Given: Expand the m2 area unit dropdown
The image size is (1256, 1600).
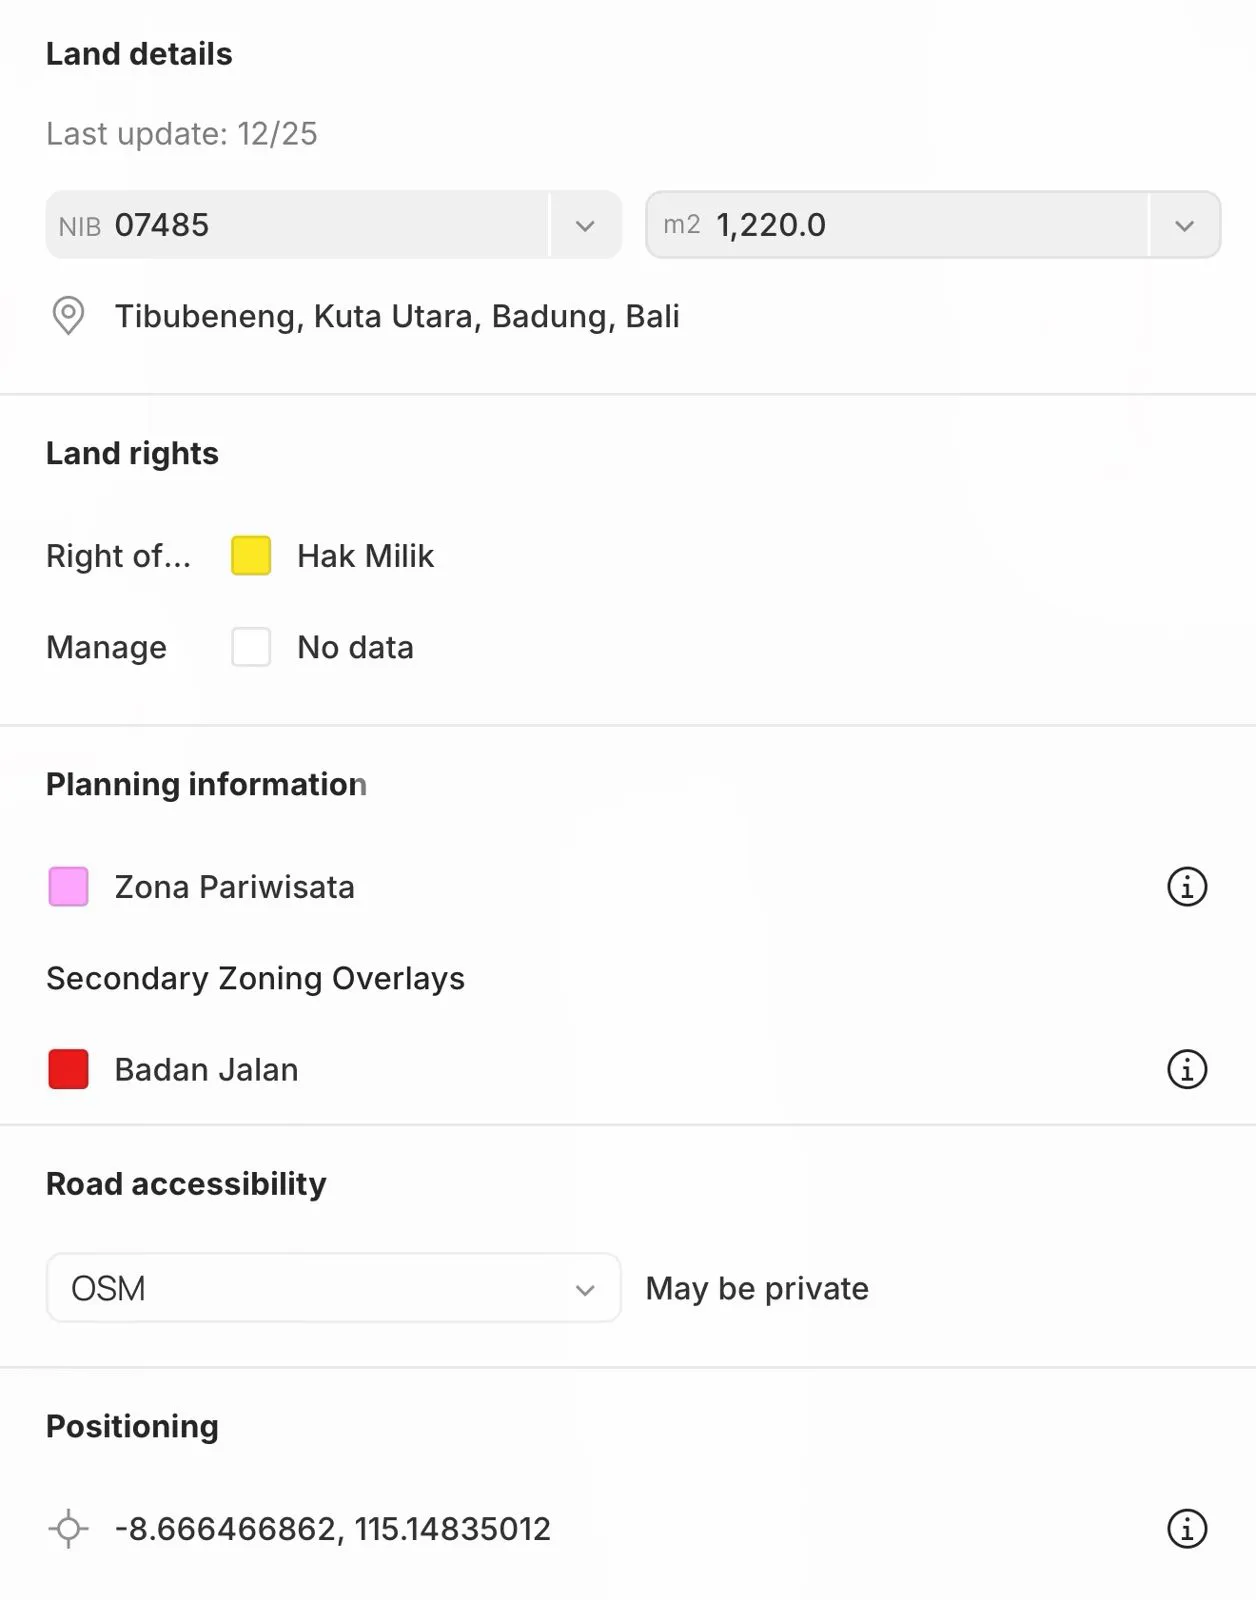Looking at the screenshot, I should point(1184,225).
